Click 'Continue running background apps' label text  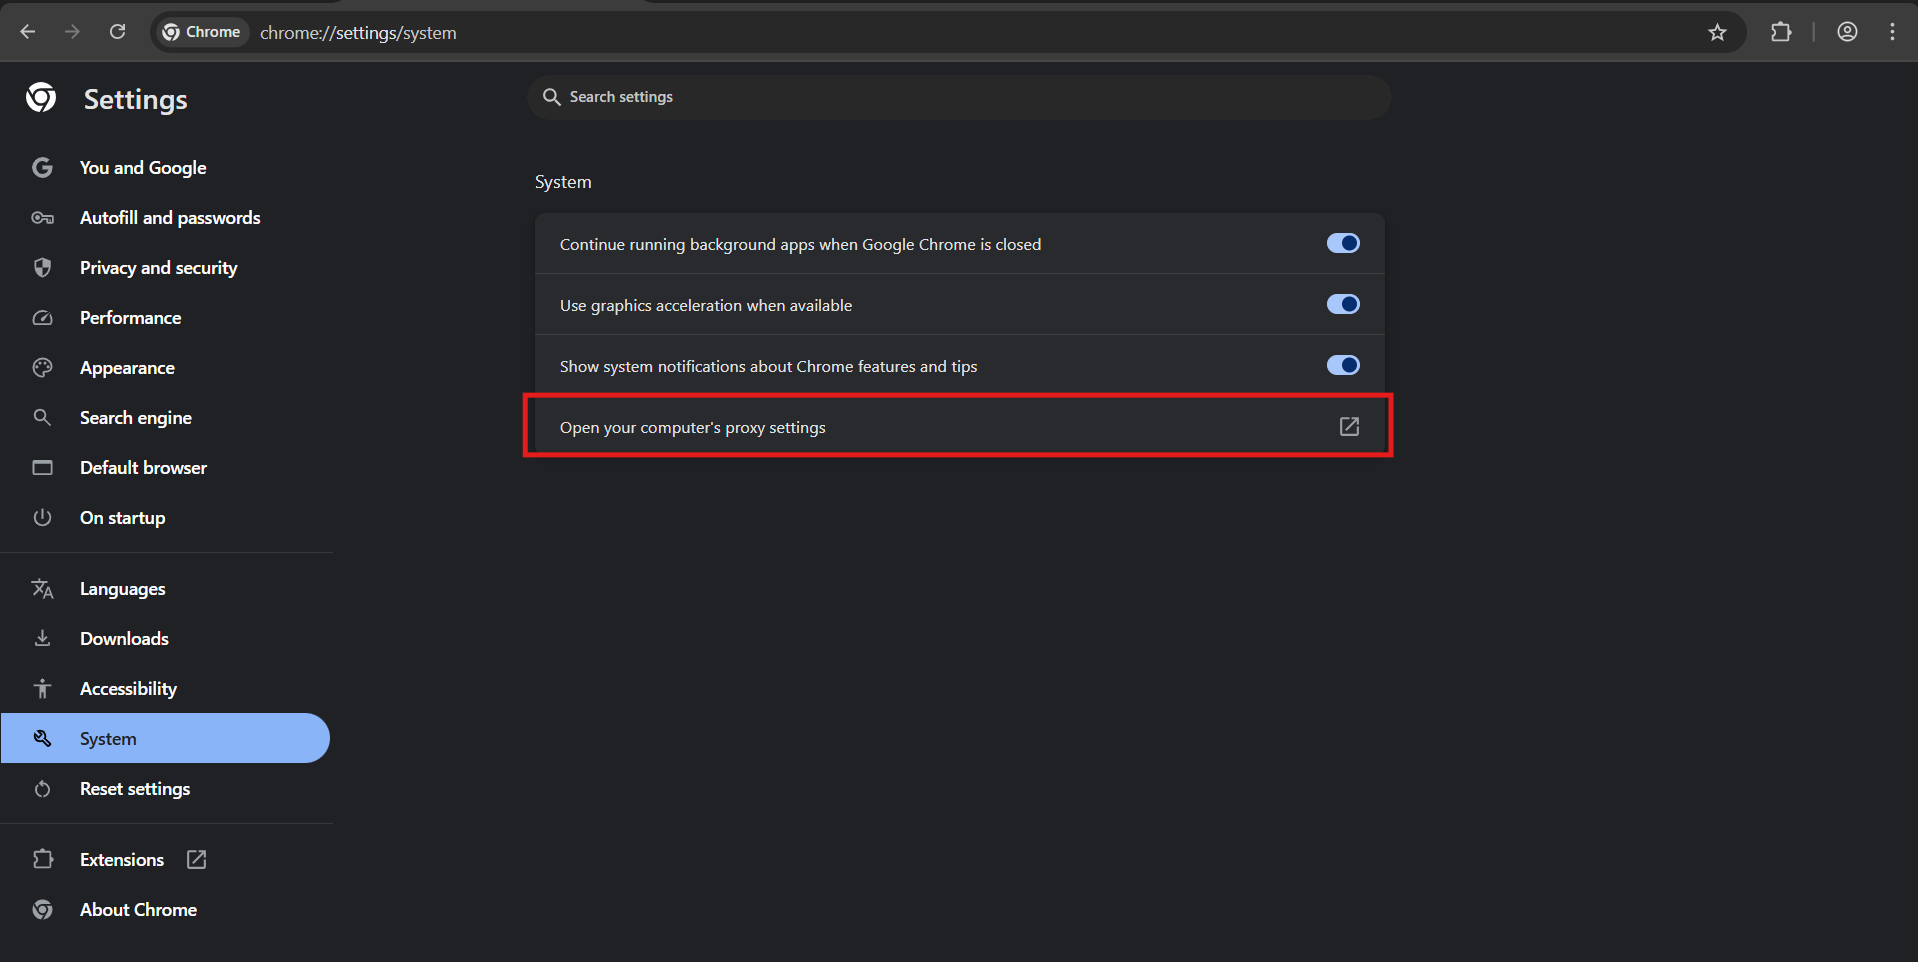tap(800, 244)
